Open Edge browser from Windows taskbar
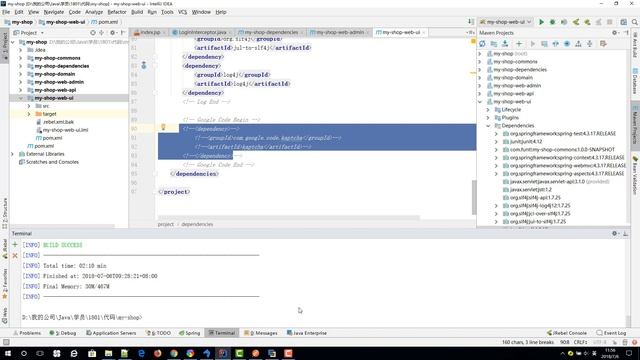The width and height of the screenshot is (640, 360). 141,353
